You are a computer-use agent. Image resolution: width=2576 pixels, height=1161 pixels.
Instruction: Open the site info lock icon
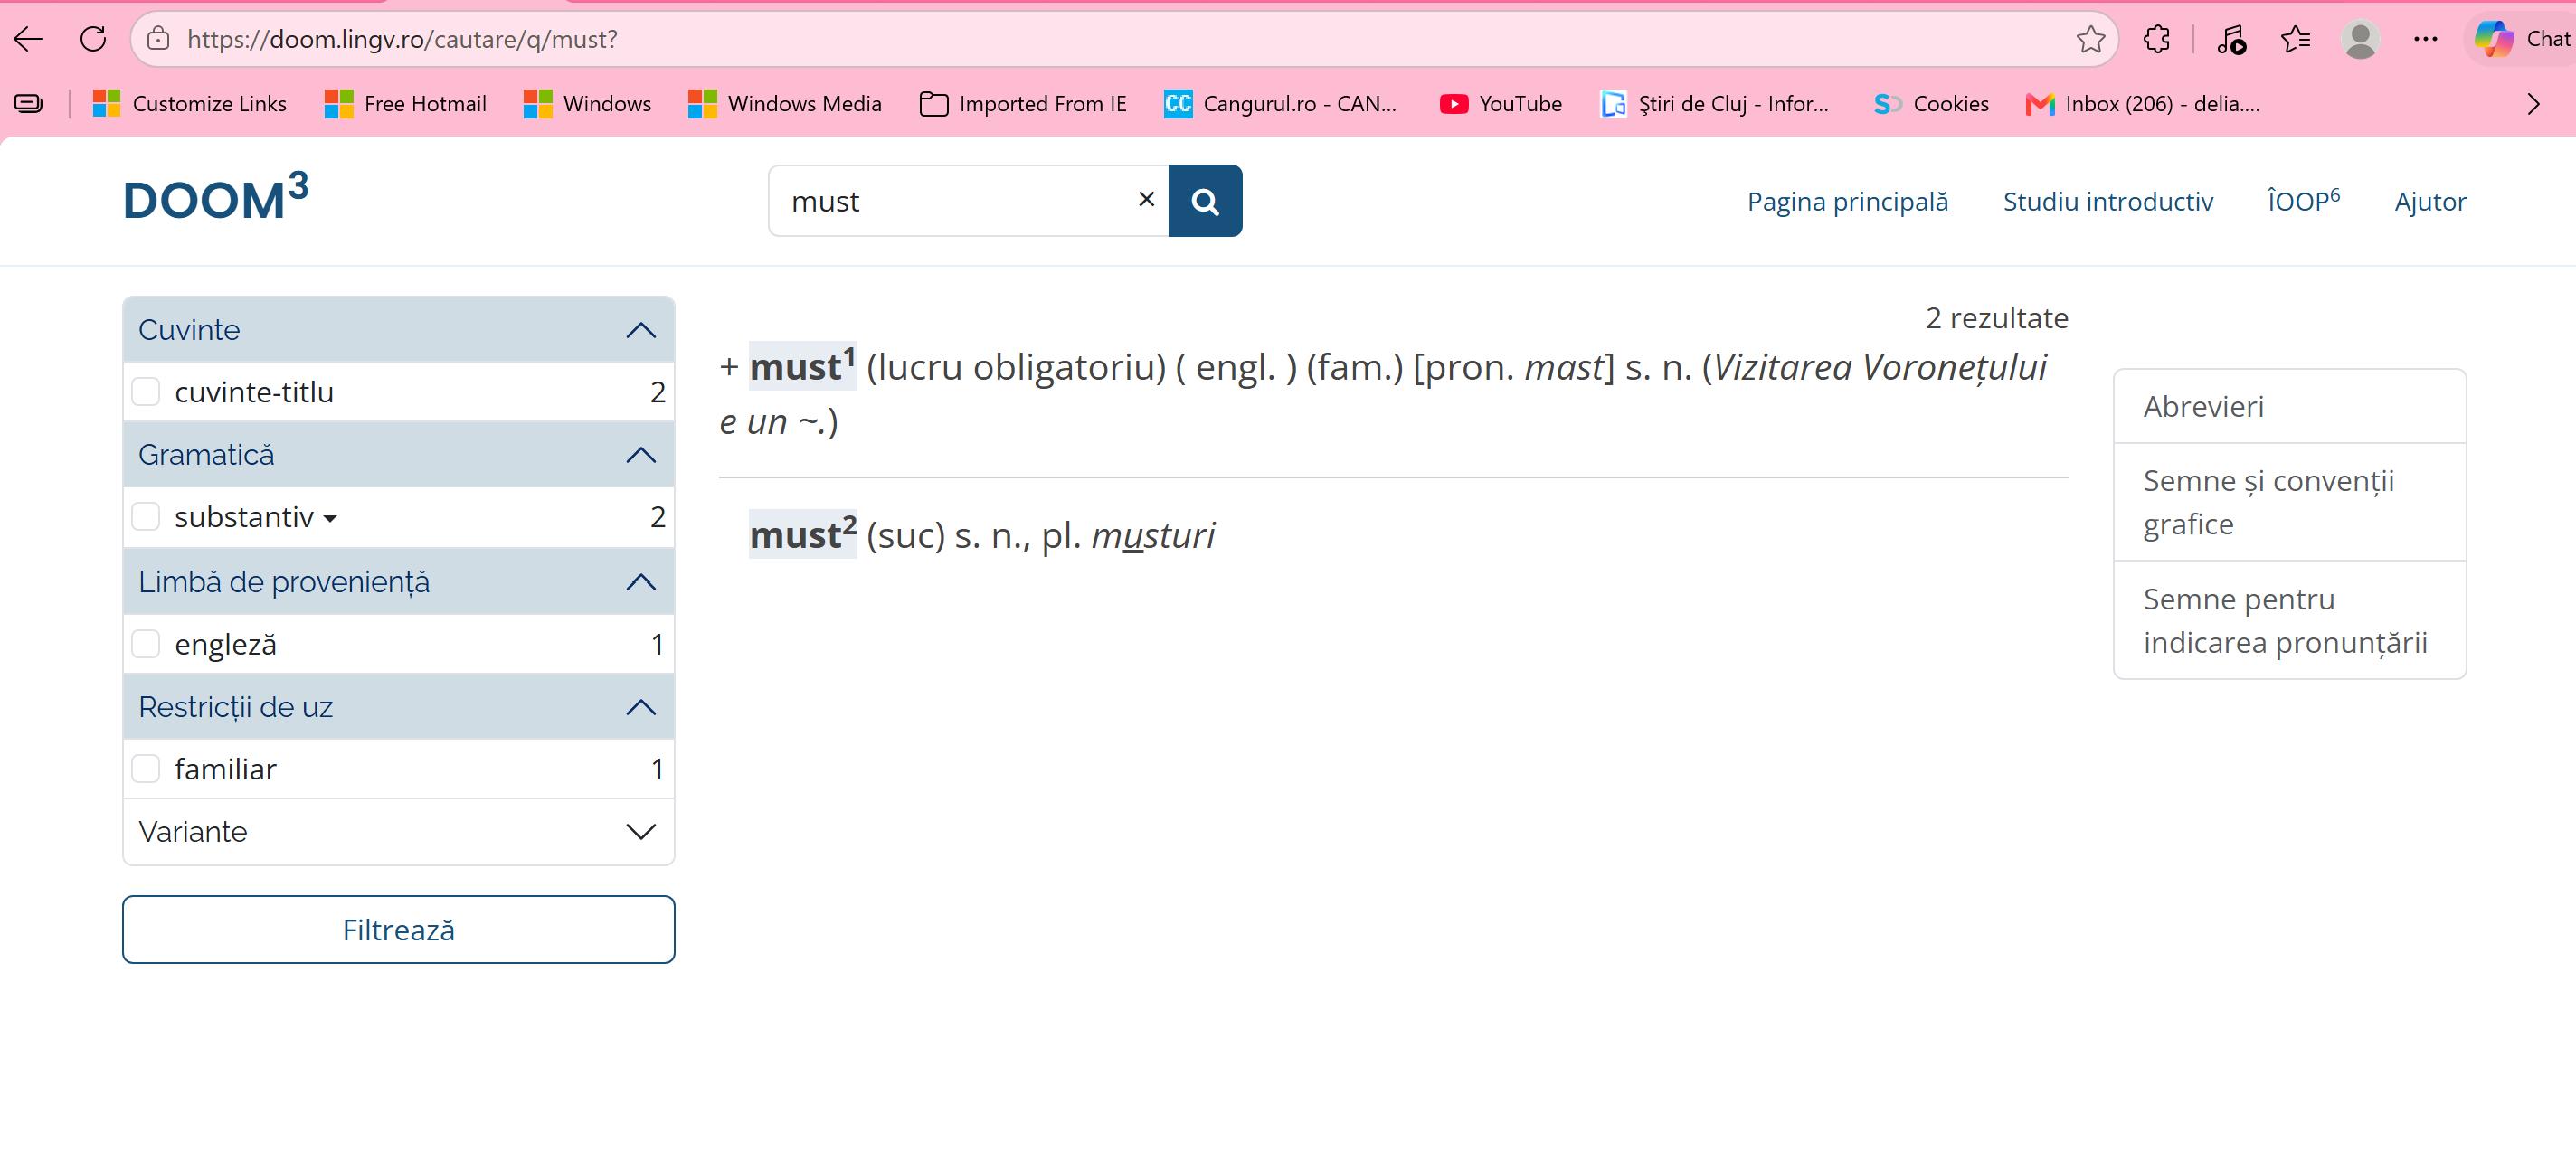point(158,39)
